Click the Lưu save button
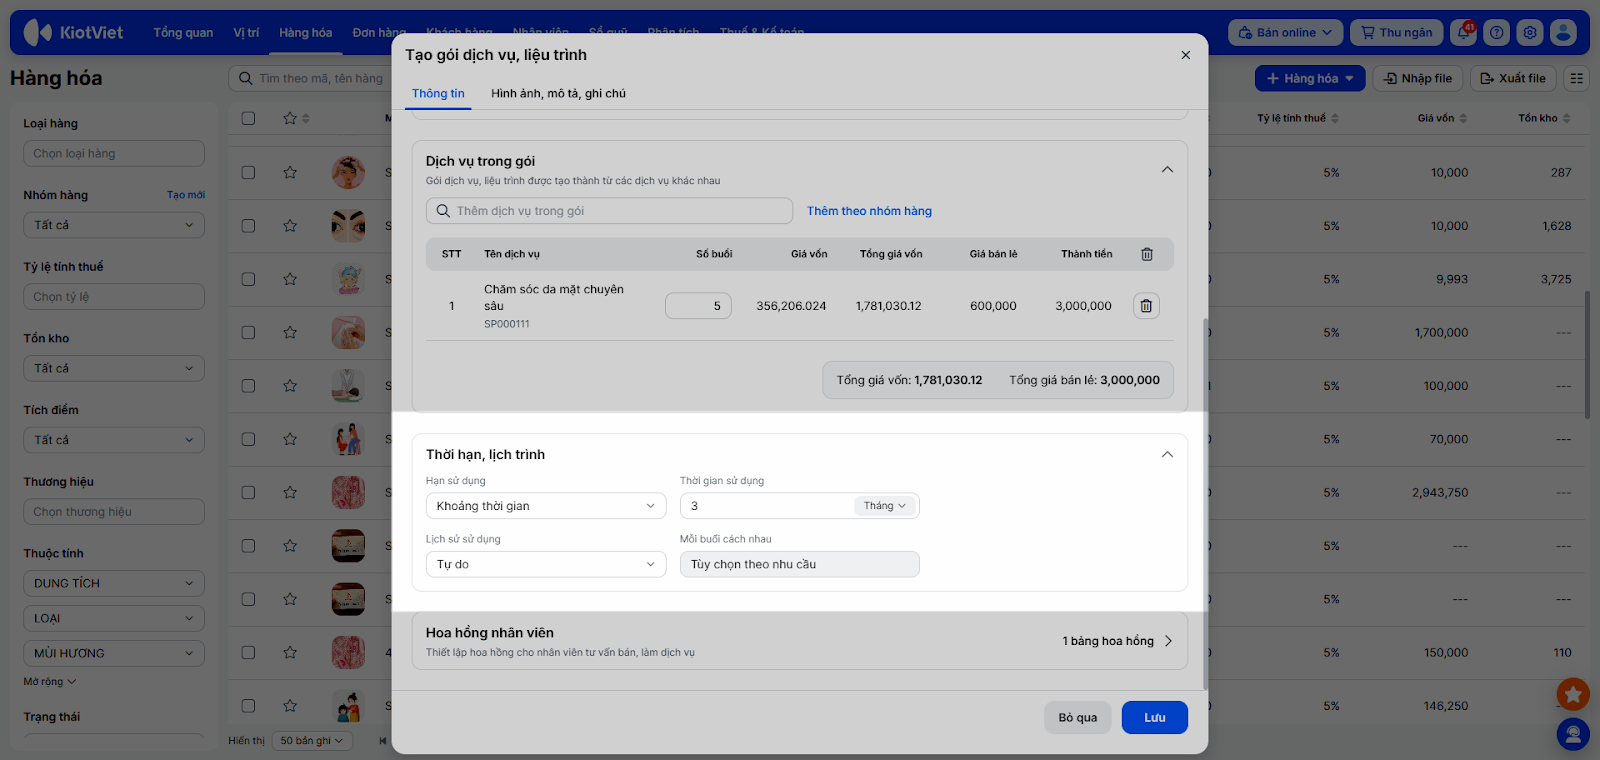The image size is (1600, 760). coord(1154,717)
